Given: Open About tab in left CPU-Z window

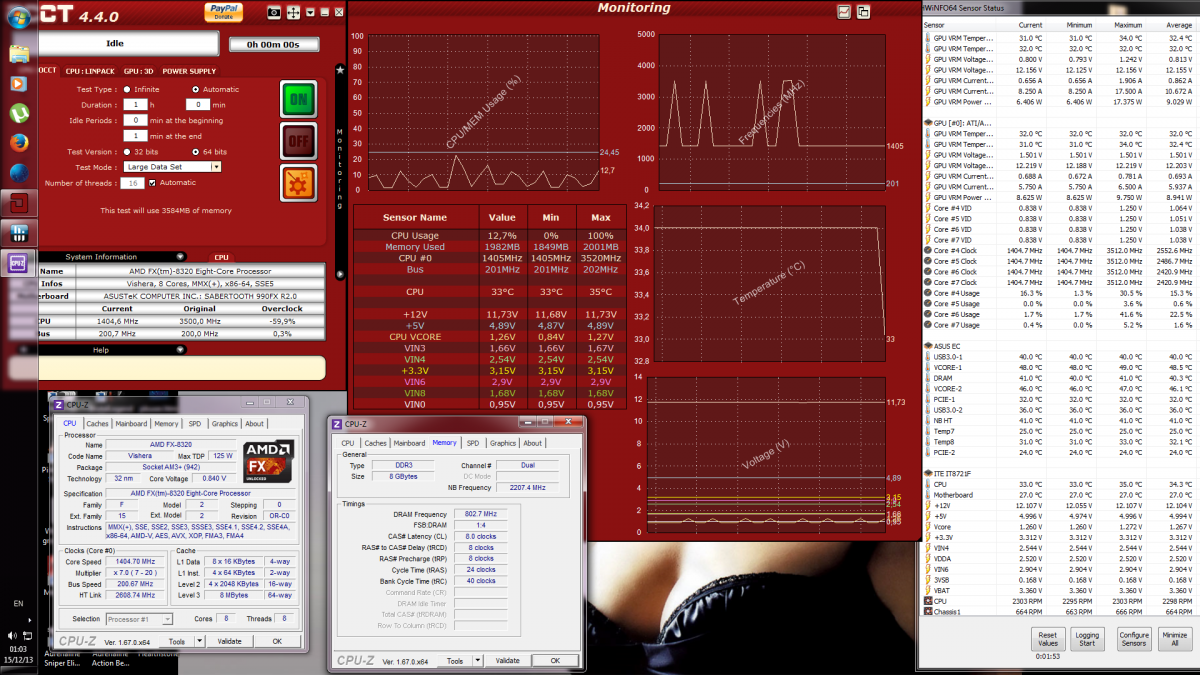Looking at the screenshot, I should [x=255, y=424].
